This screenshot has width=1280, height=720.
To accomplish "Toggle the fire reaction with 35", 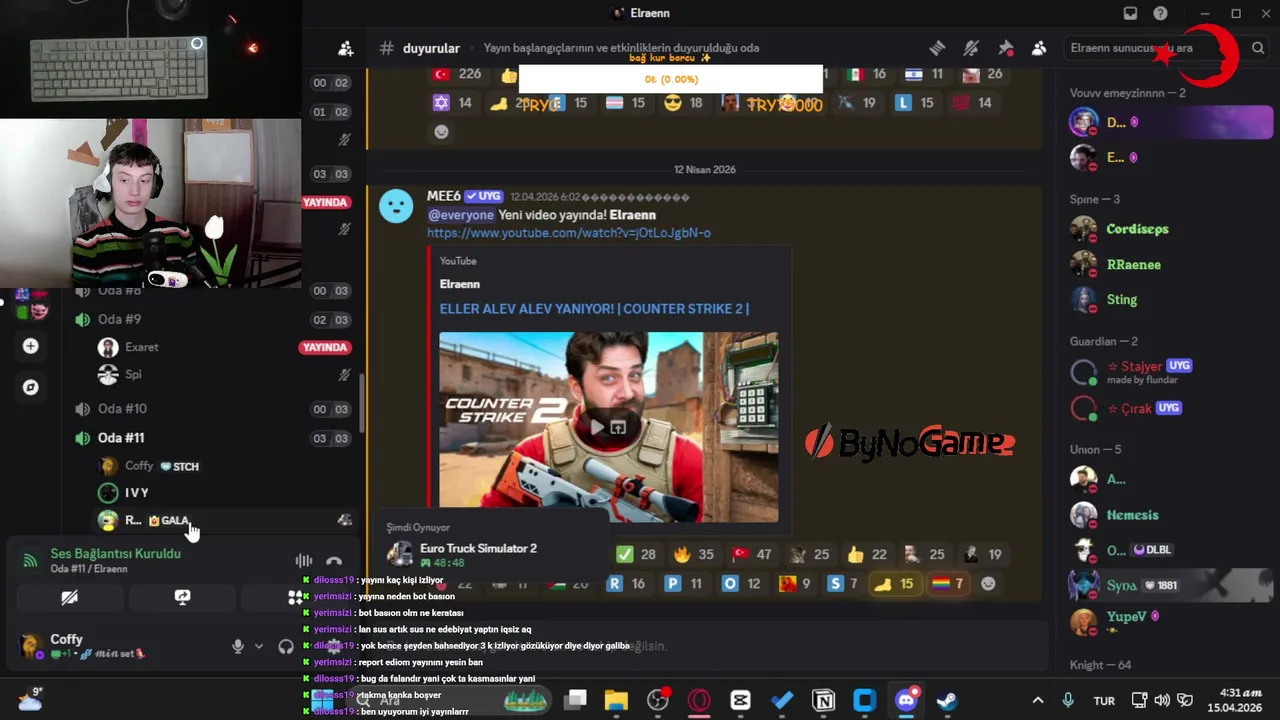I will (x=694, y=554).
